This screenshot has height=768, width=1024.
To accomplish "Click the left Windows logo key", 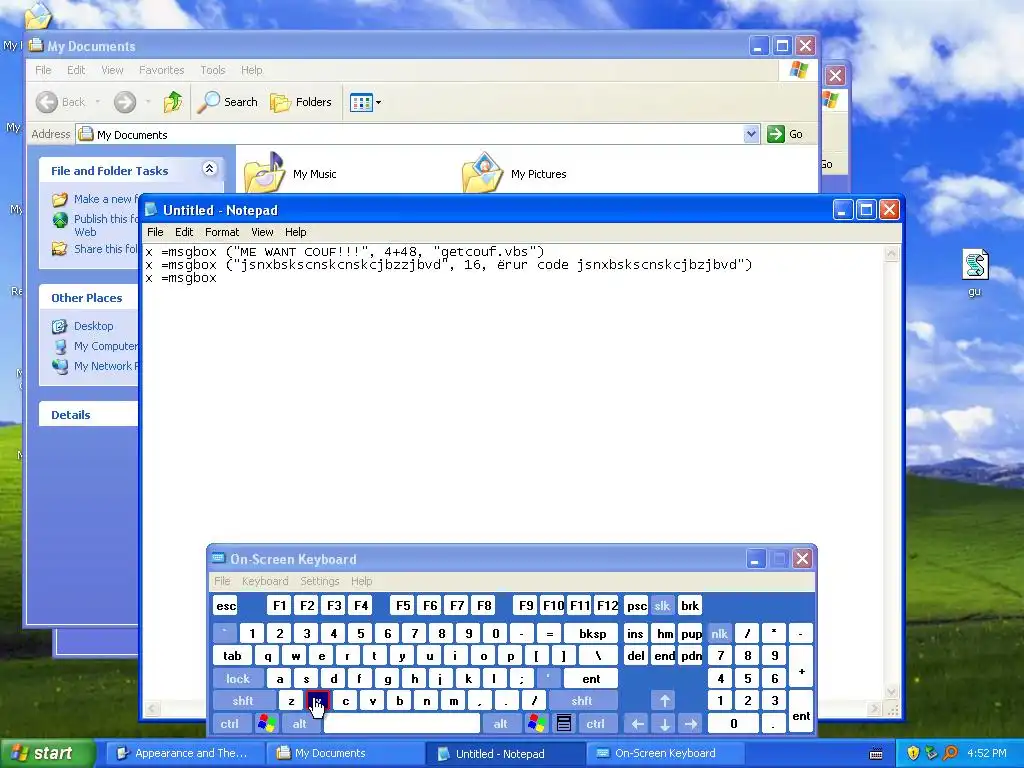I will click(266, 724).
